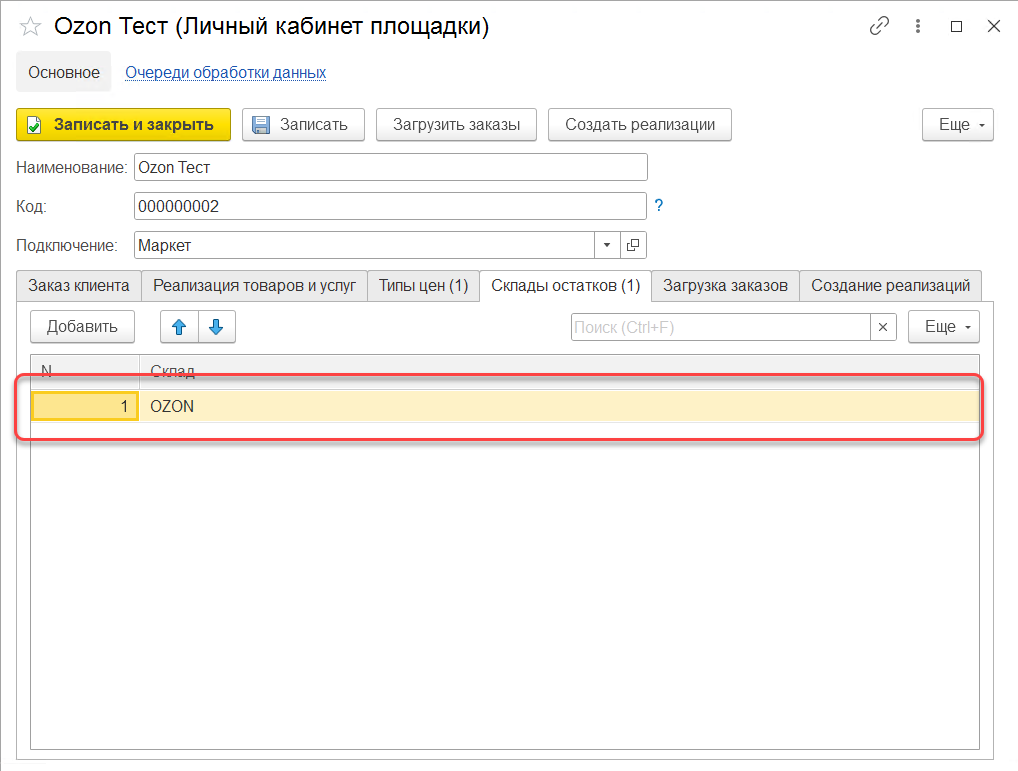Click the Склад column header
The height and width of the screenshot is (771, 1018).
pos(559,371)
